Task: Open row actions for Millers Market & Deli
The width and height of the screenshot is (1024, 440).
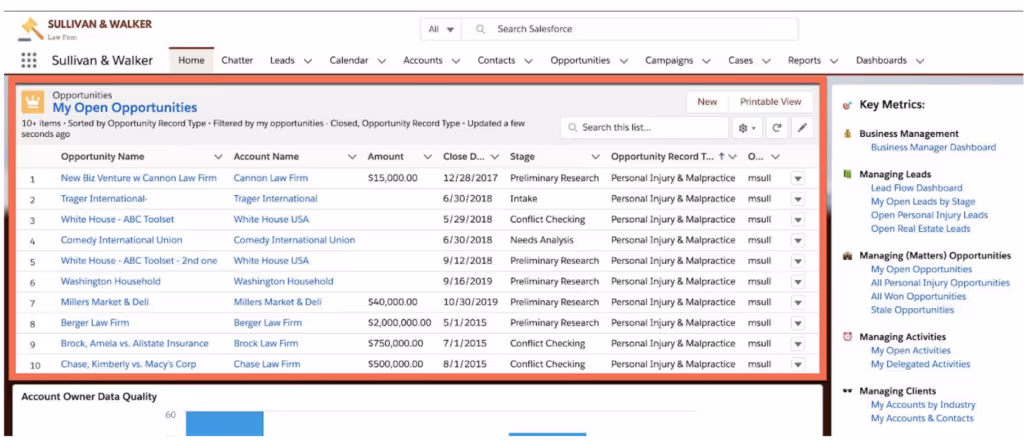Action: (x=798, y=303)
